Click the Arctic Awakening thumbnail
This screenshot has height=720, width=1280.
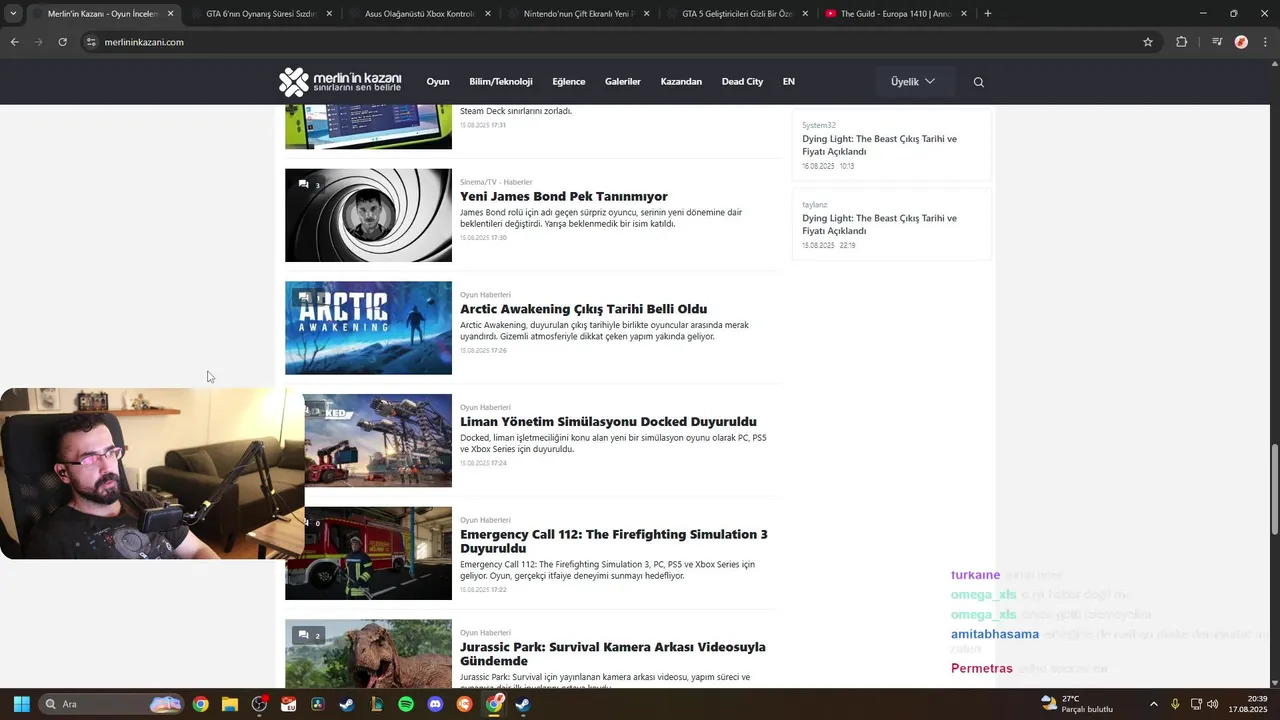pos(368,328)
